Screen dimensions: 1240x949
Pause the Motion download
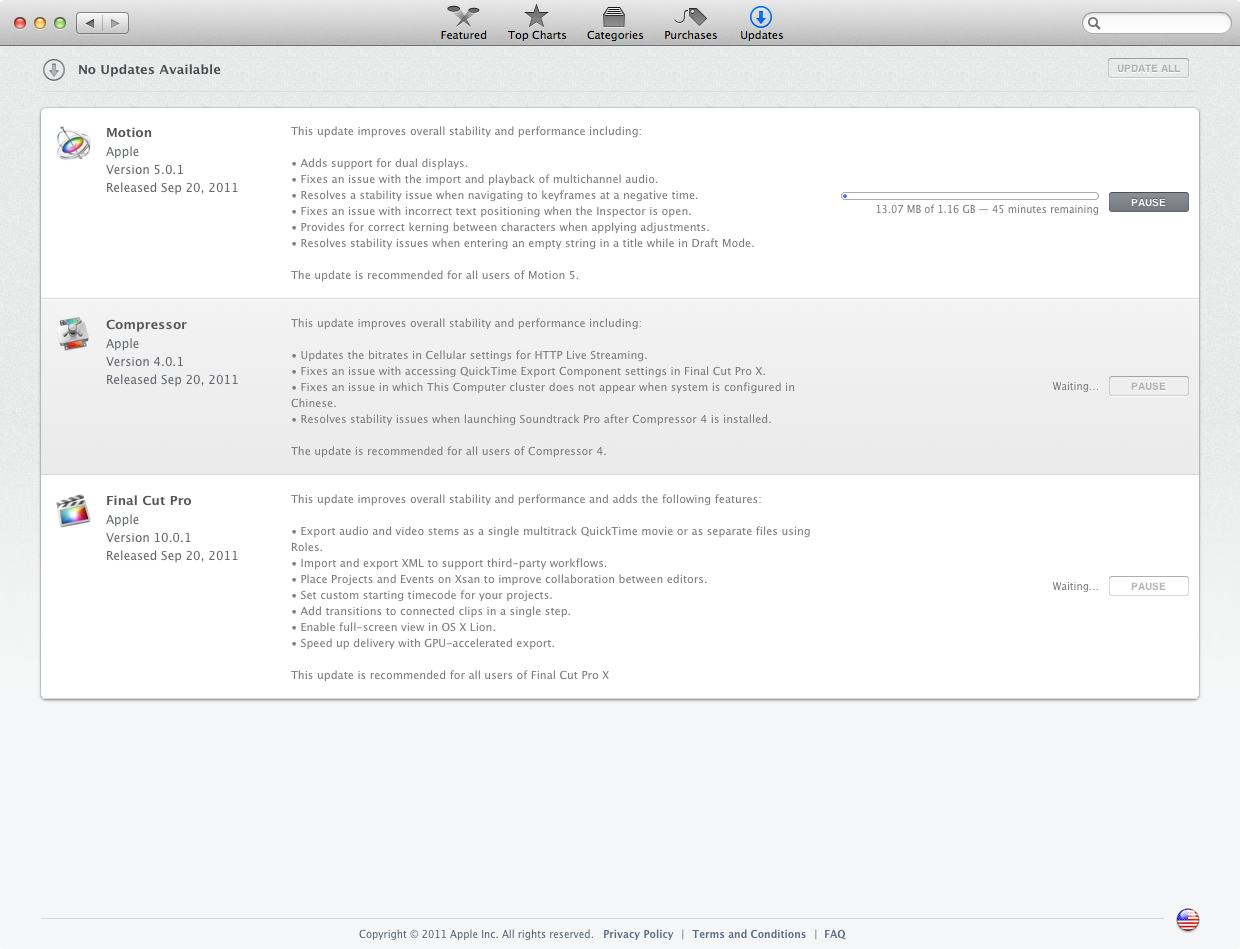point(1148,202)
